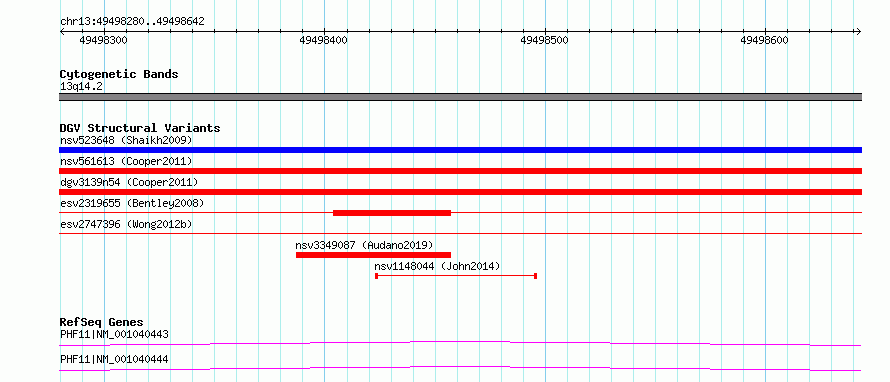Viewport: 890px width, 382px height.
Task: Click the right arrow of the ruler
Action: pos(858,31)
